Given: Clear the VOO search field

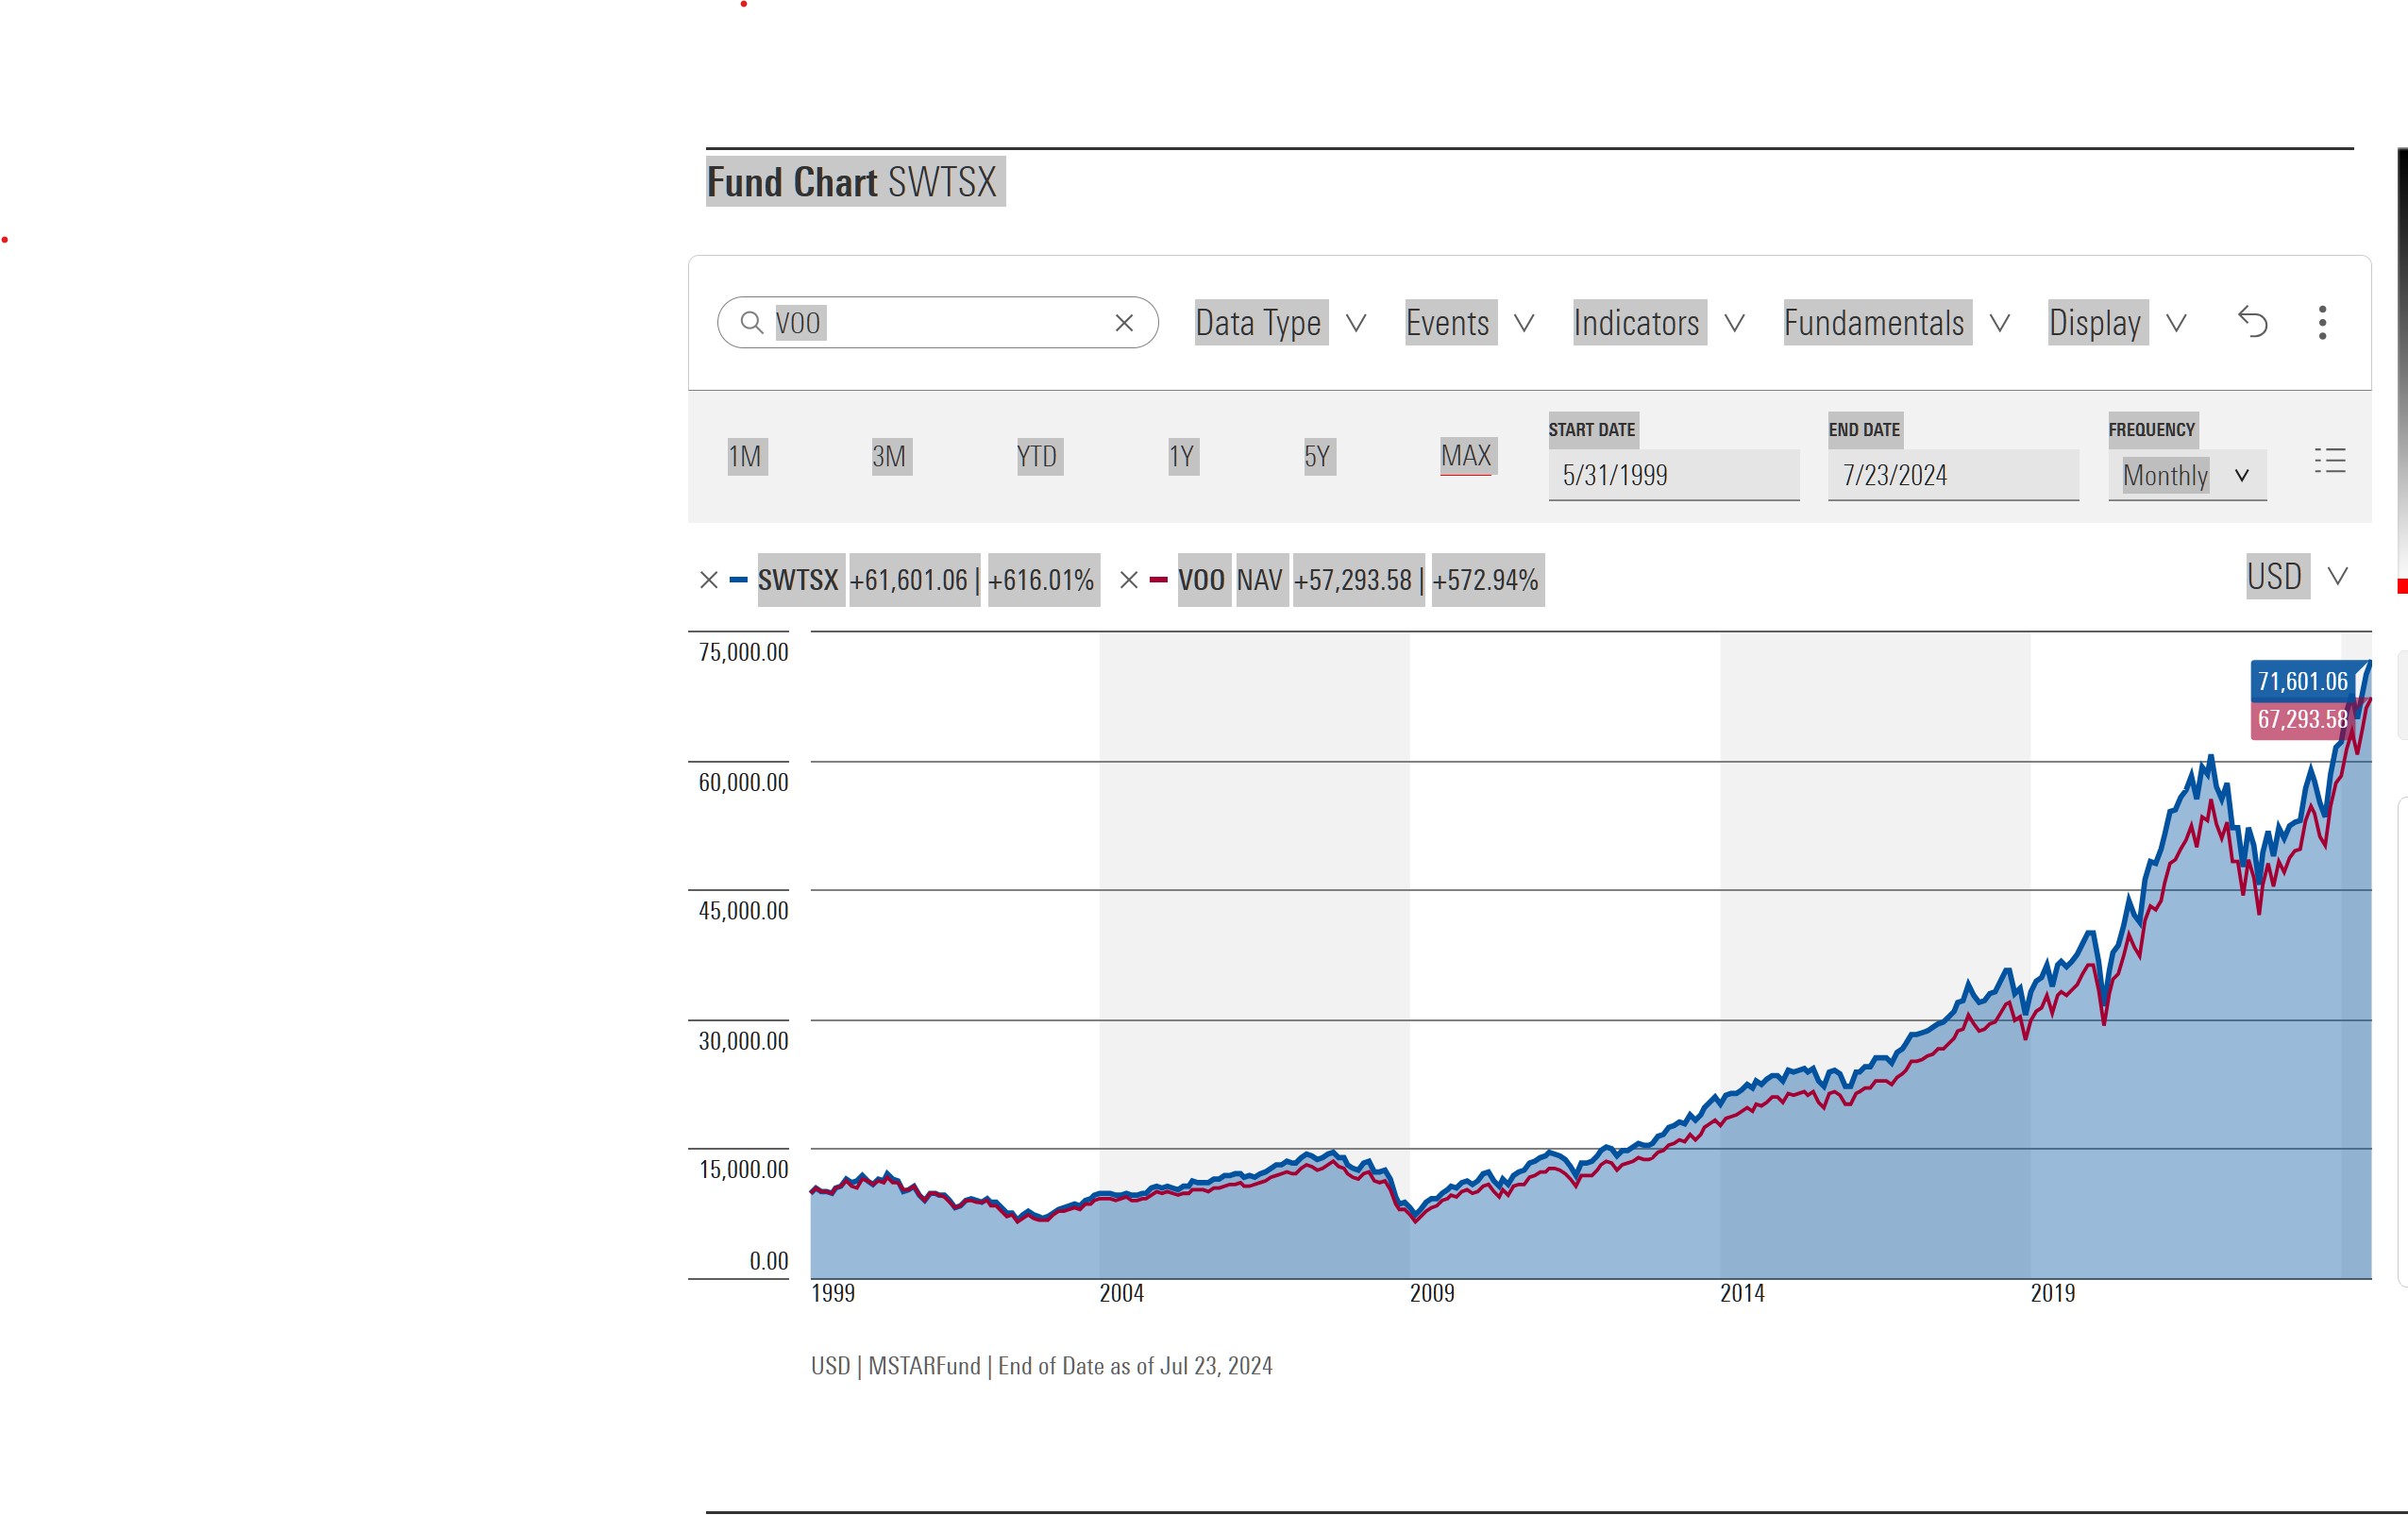Looking at the screenshot, I should point(1124,323).
